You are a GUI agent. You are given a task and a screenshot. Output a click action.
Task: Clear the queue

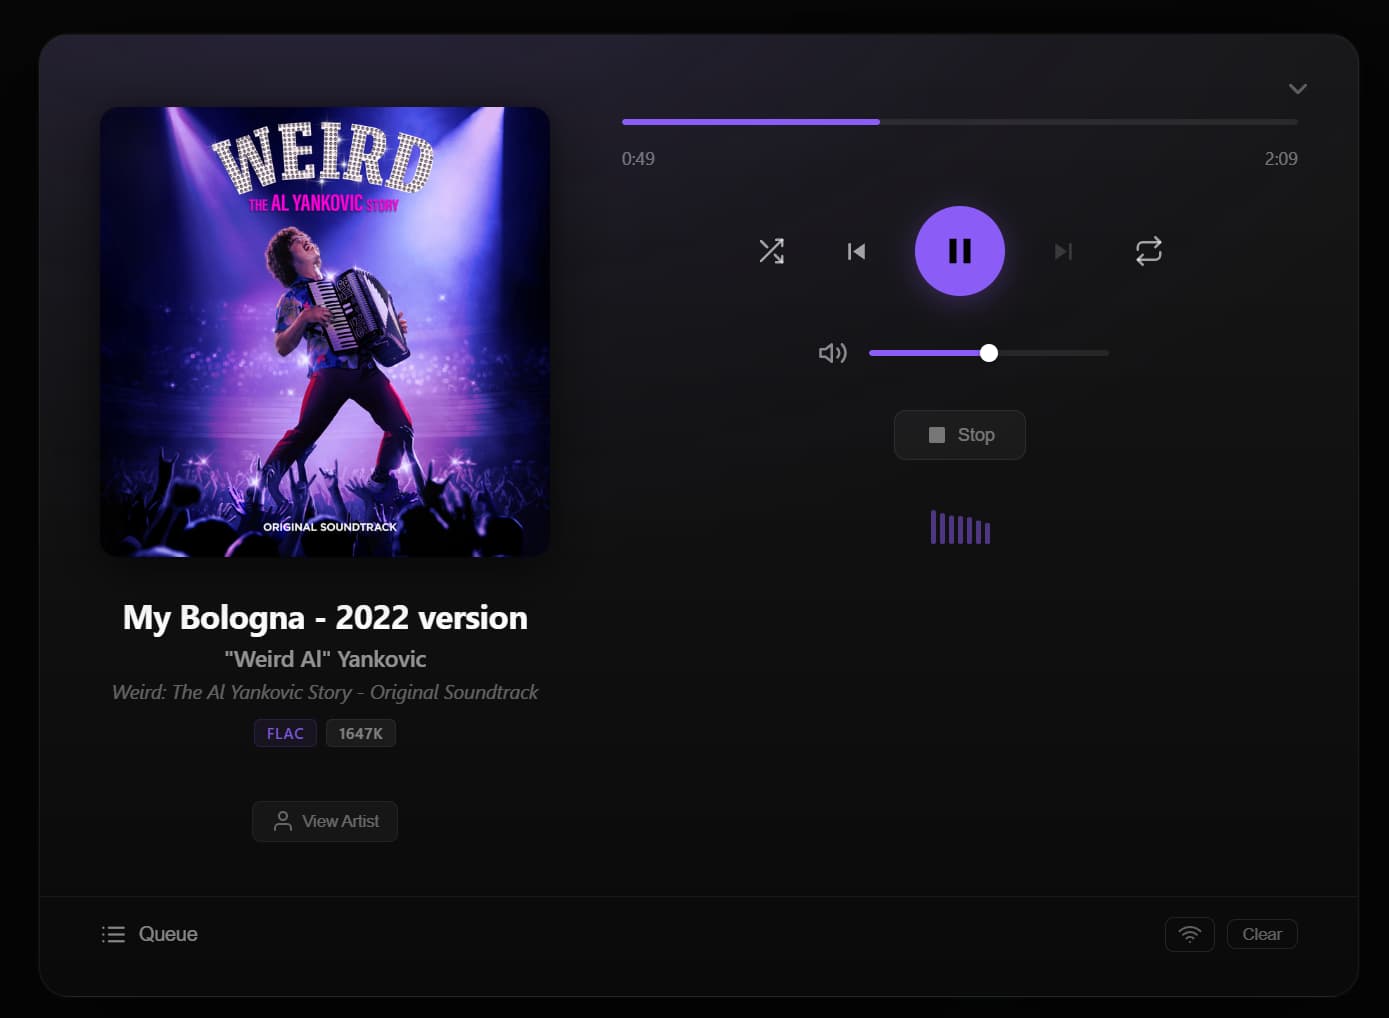[1262, 934]
